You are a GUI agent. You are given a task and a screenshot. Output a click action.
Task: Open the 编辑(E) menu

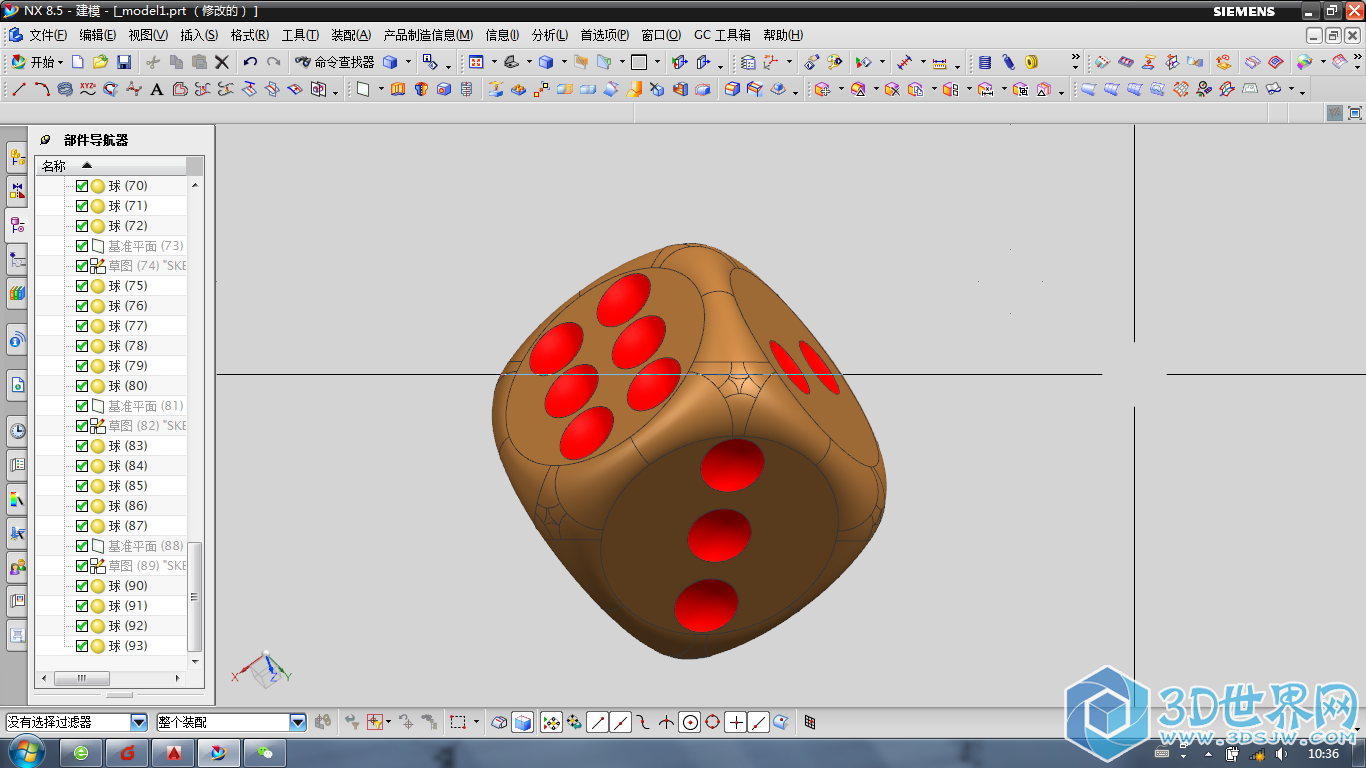click(98, 35)
